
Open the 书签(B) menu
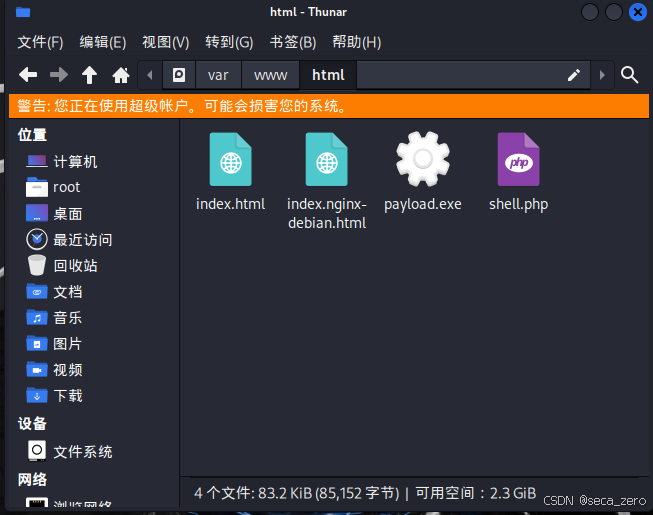coord(293,42)
